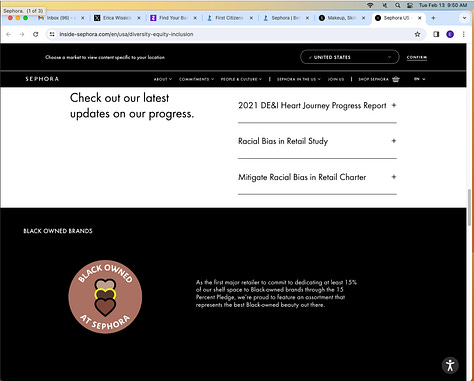474x381 pixels.
Task: Go back to previous page
Action: [9, 34]
